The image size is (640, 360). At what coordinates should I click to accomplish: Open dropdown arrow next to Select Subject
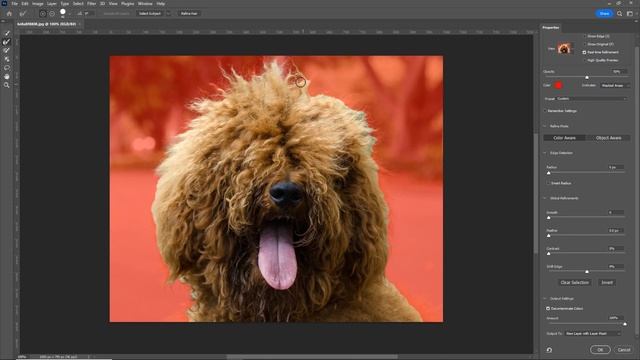coord(168,13)
